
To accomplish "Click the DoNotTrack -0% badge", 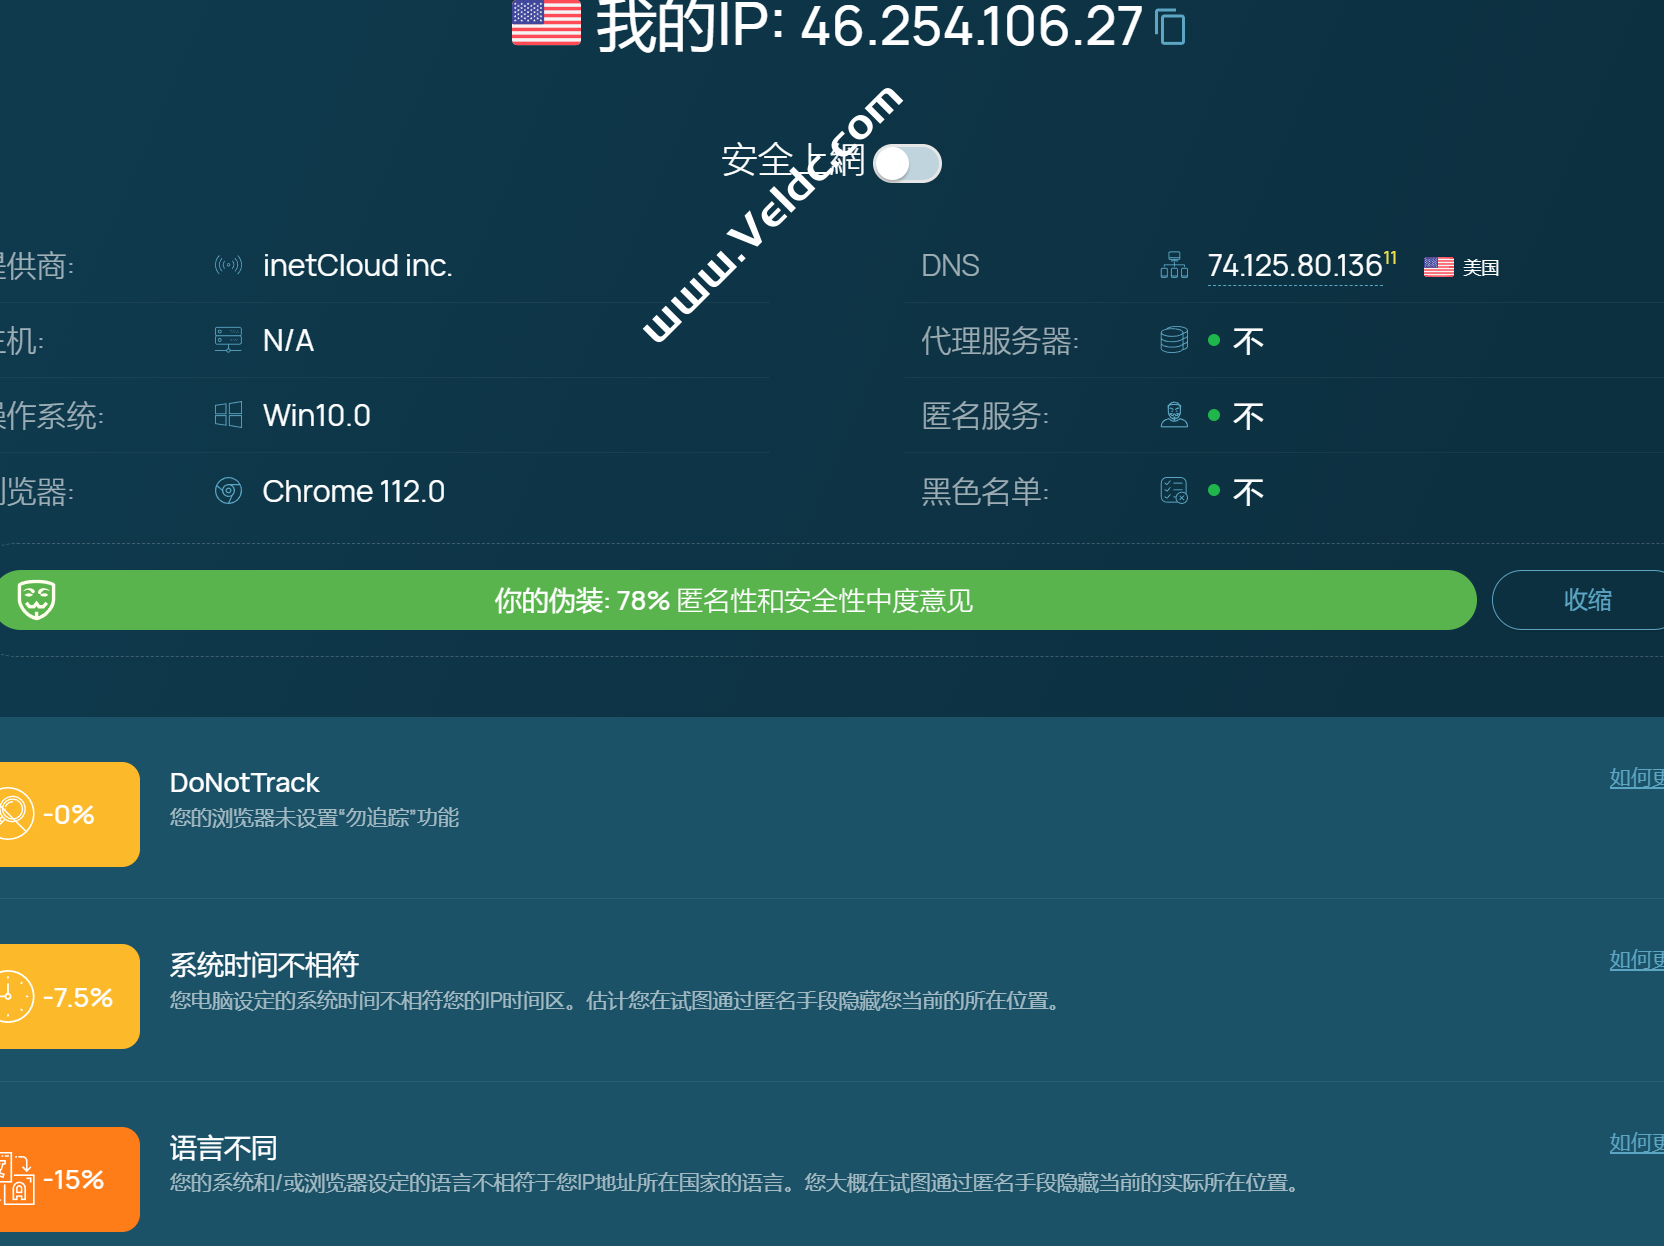I will (x=68, y=814).
